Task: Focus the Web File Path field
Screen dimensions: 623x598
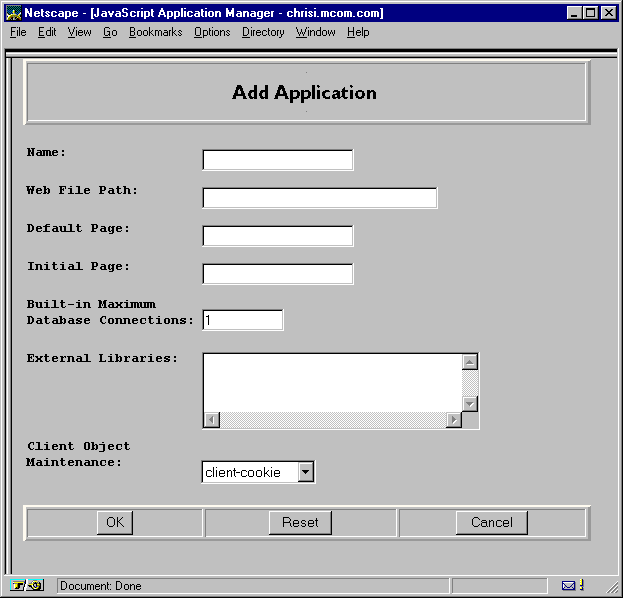Action: click(x=320, y=198)
